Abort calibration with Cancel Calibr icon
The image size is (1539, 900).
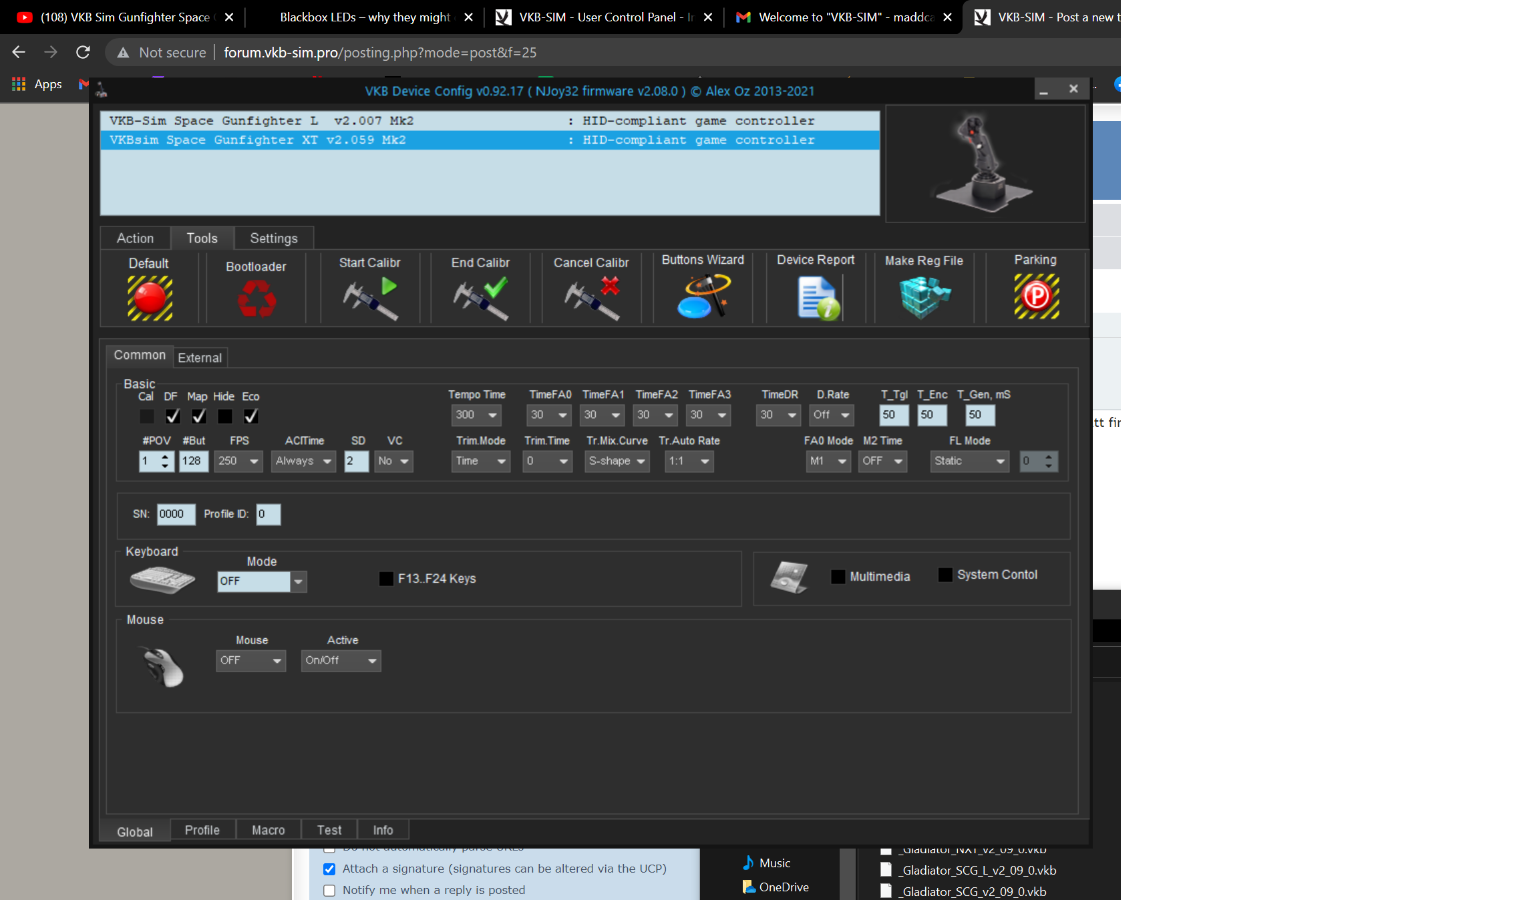click(591, 298)
